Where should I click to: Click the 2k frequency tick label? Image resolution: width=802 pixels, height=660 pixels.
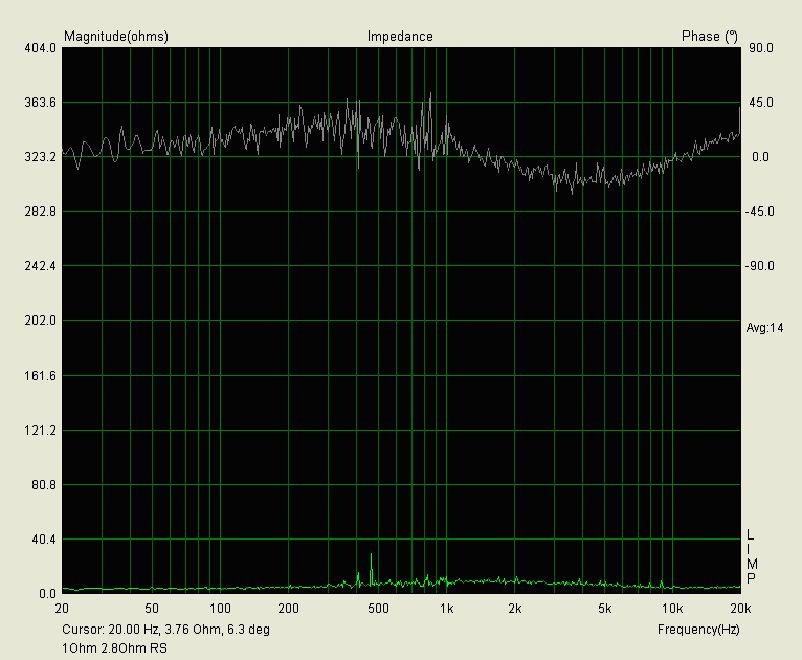[515, 609]
